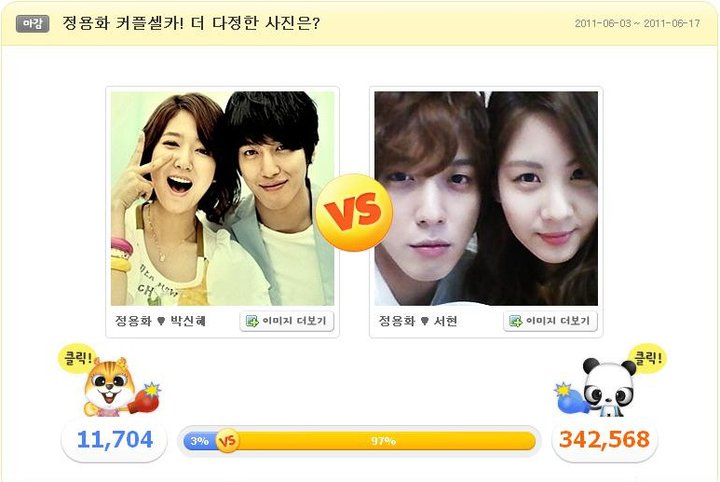
Task: Select the left couple photo thumbnail
Action: pos(223,198)
